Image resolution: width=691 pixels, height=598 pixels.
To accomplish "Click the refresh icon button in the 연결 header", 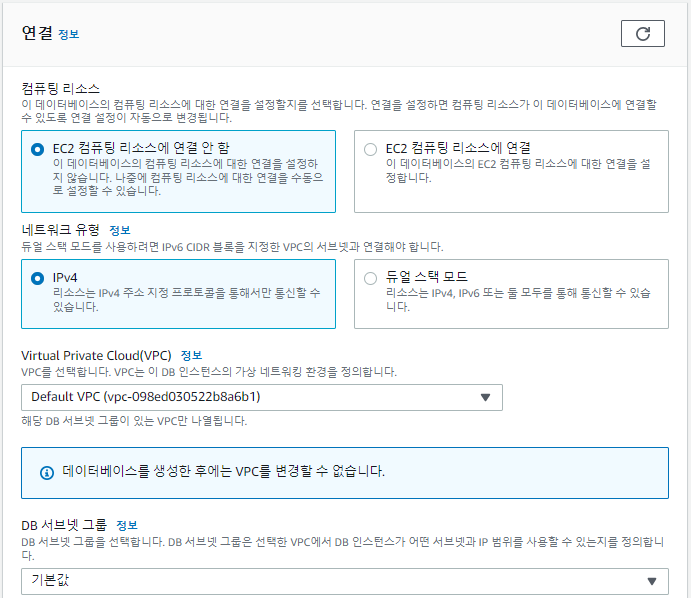I will tap(643, 33).
